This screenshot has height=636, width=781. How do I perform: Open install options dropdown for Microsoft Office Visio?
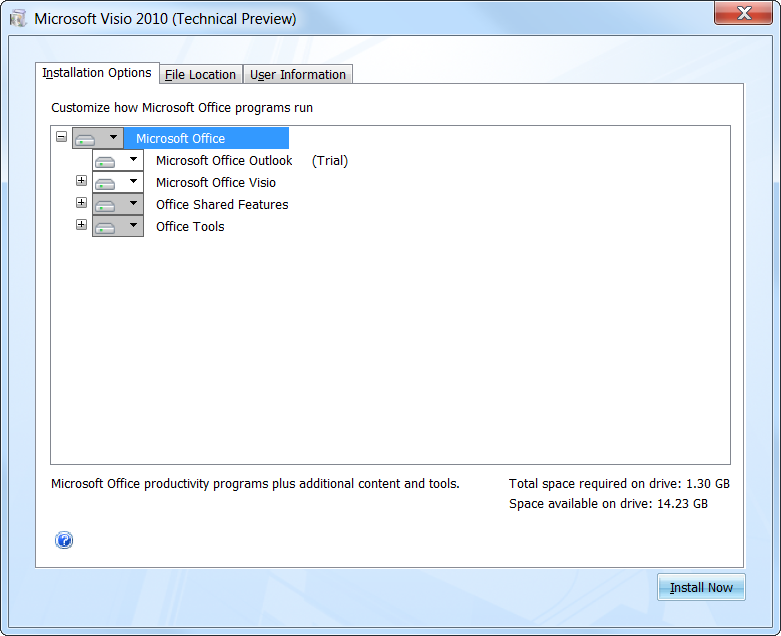(x=118, y=182)
